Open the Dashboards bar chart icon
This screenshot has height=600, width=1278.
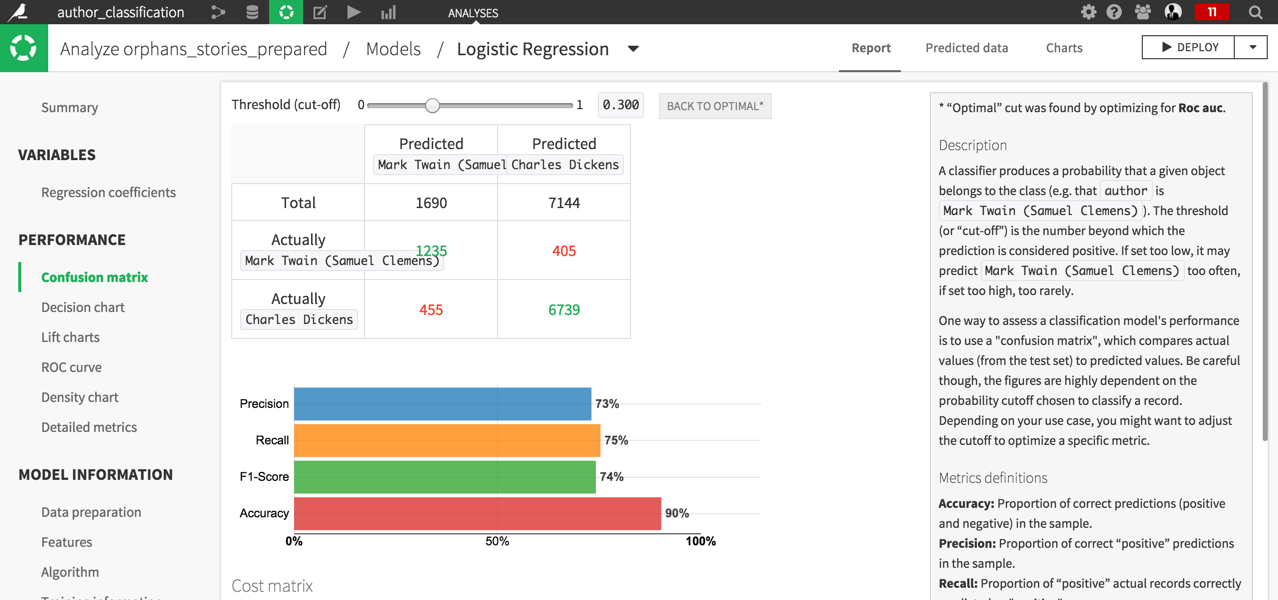(388, 12)
